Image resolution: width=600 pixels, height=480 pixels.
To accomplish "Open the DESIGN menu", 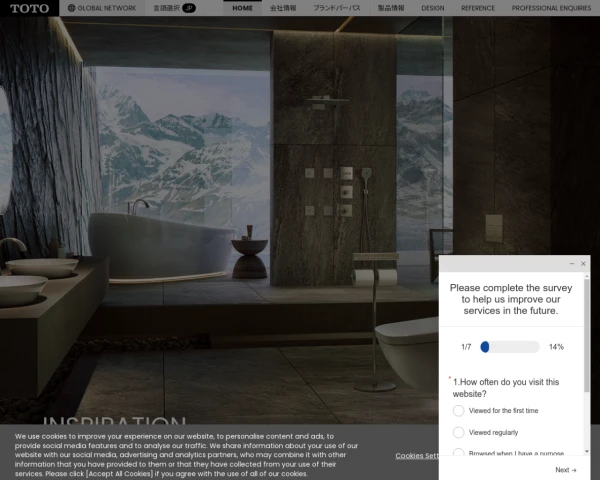I will (433, 8).
